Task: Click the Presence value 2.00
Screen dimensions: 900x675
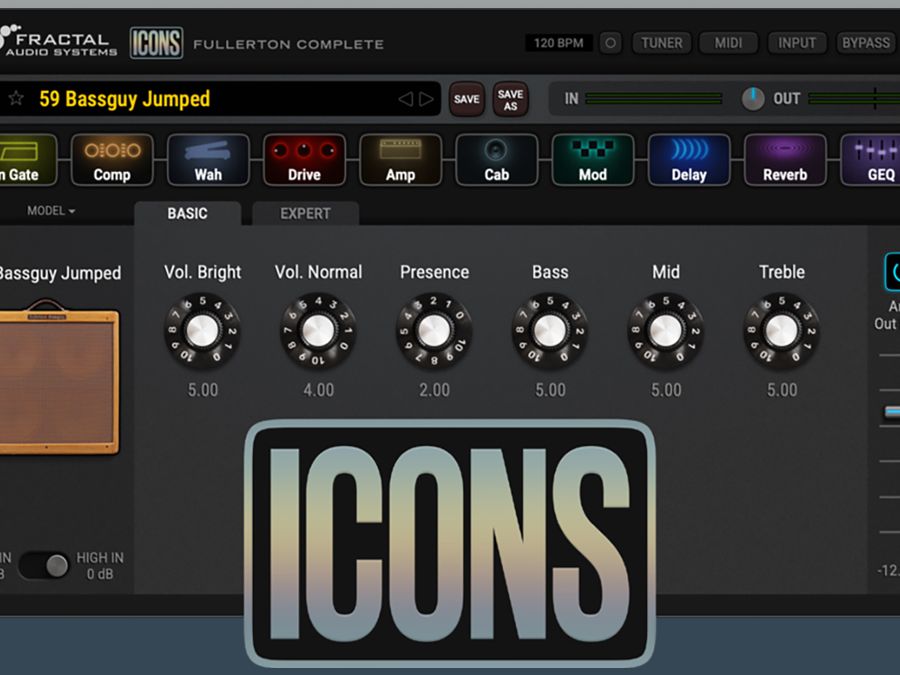Action: tap(435, 390)
